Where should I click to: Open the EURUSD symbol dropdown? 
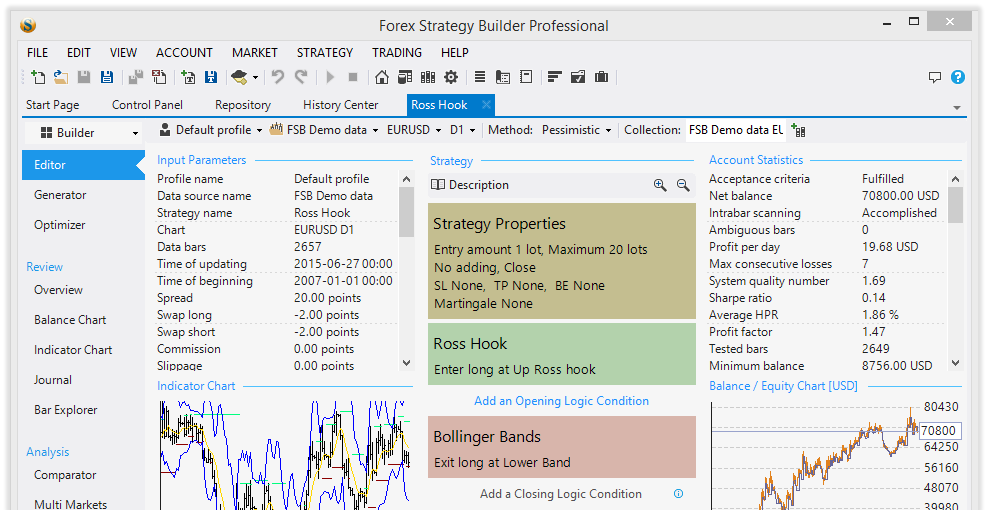point(413,130)
